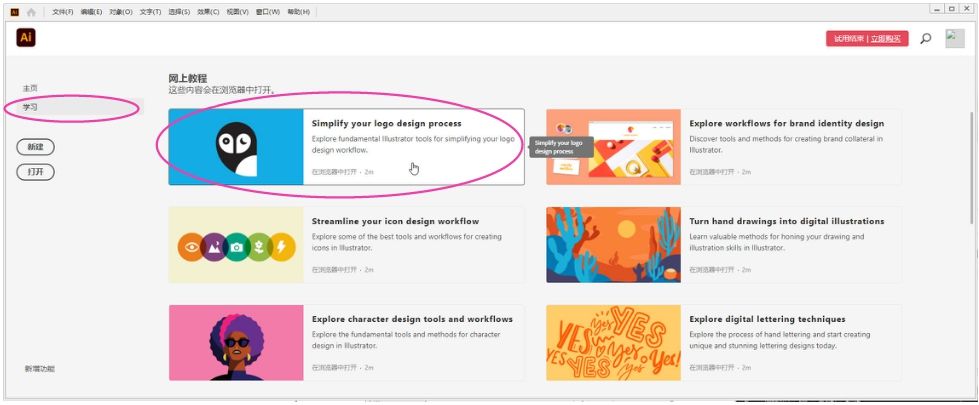Image resolution: width=979 pixels, height=405 pixels.
Task: Open the brand identity tutorial thumbnail
Action: (x=614, y=147)
